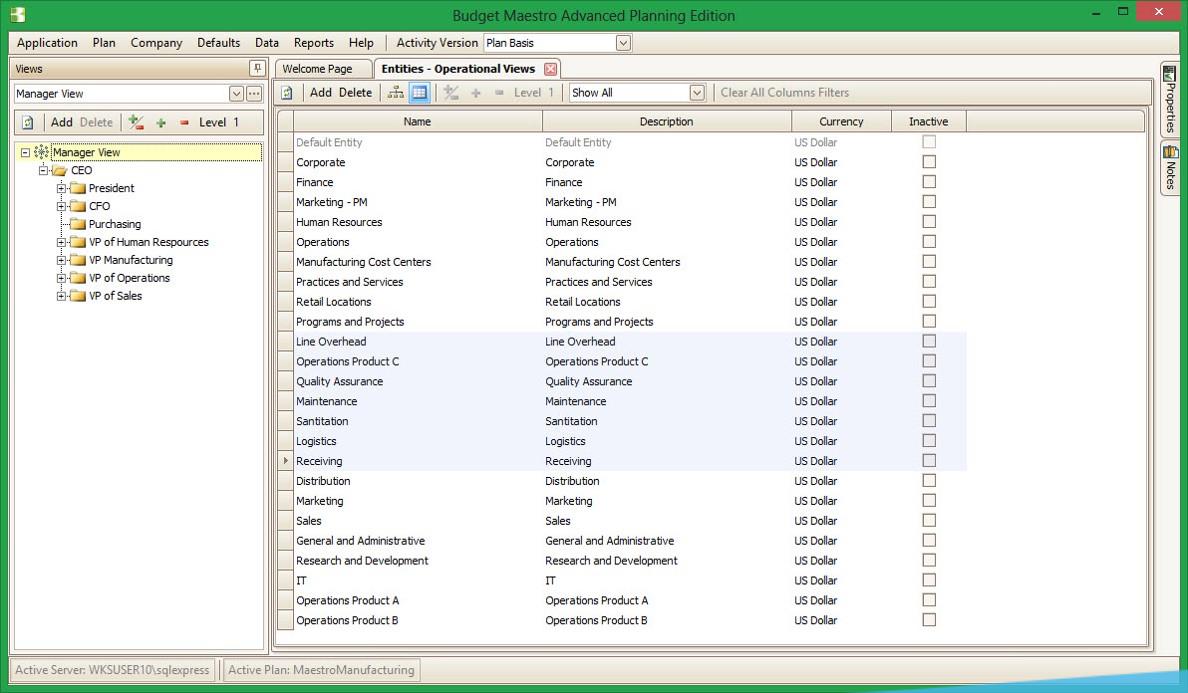
Task: Click the VP of Sales folder icon
Action: (77, 296)
